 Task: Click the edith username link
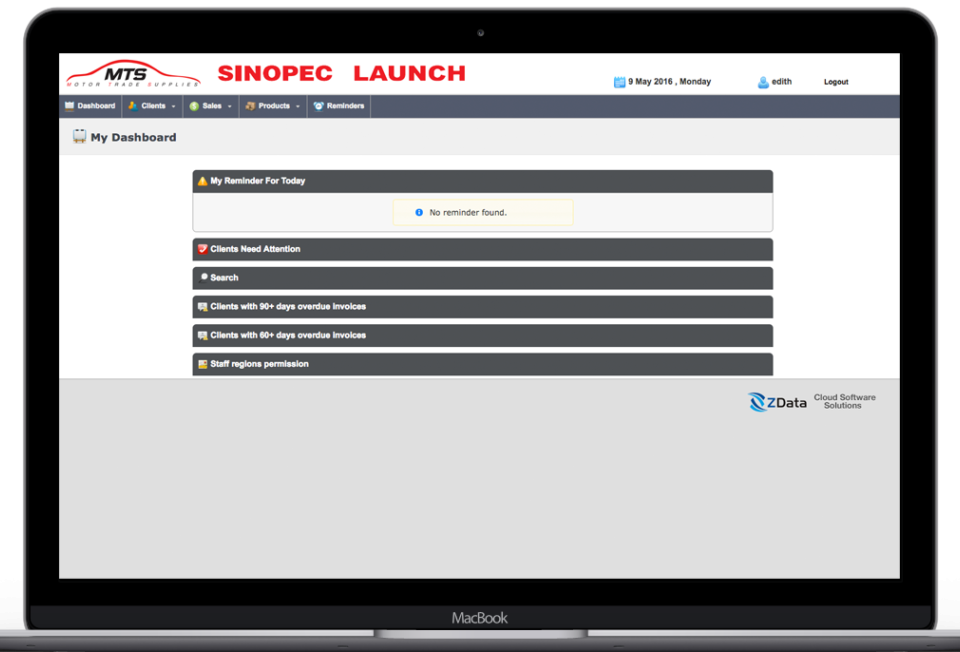(x=781, y=82)
